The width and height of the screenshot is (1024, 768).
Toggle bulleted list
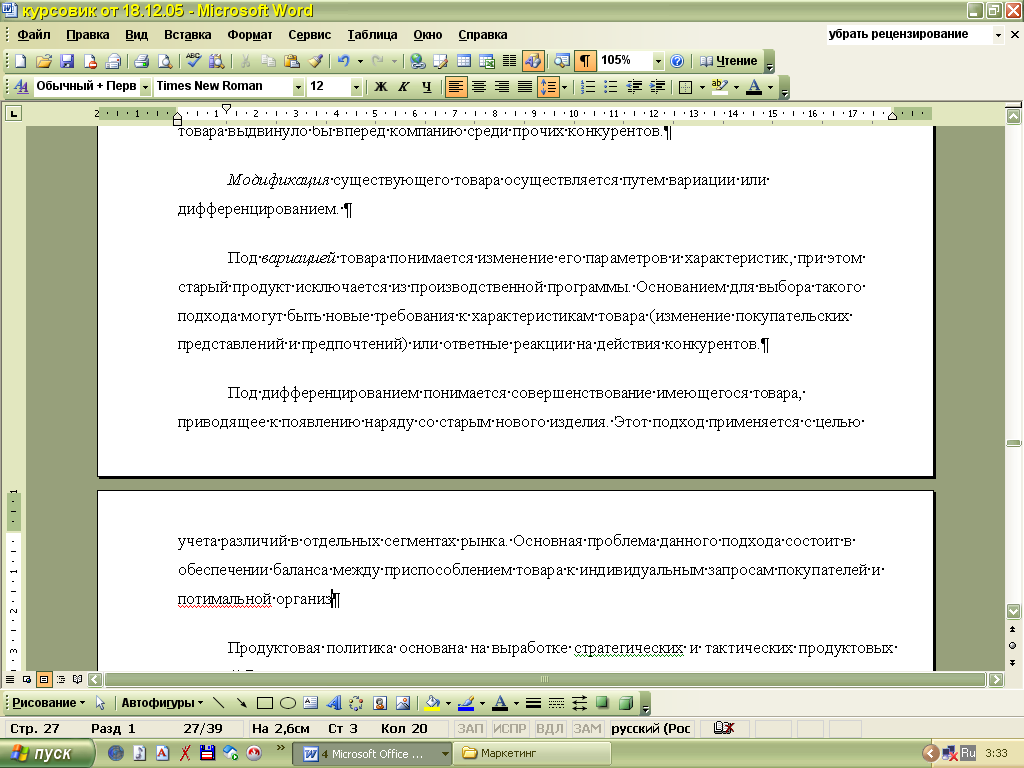pos(611,86)
